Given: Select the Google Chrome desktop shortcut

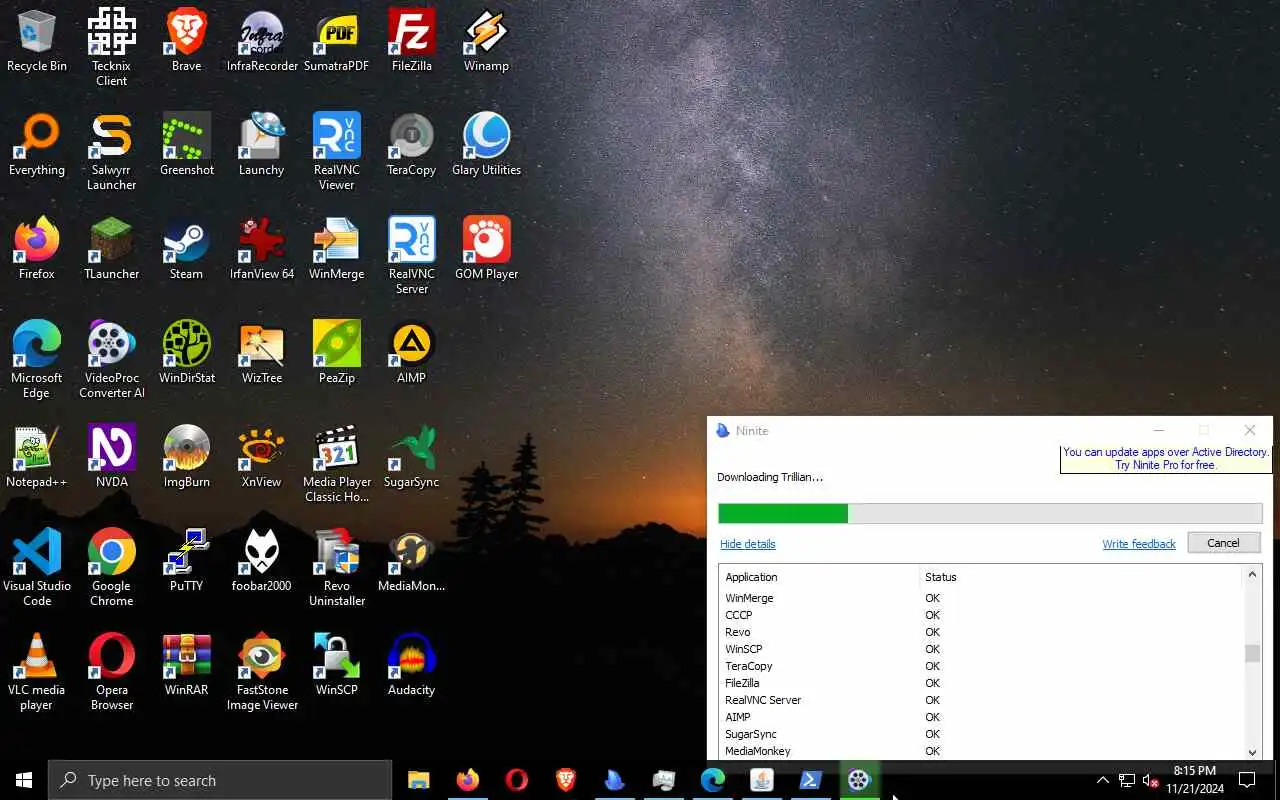Looking at the screenshot, I should pos(112,567).
